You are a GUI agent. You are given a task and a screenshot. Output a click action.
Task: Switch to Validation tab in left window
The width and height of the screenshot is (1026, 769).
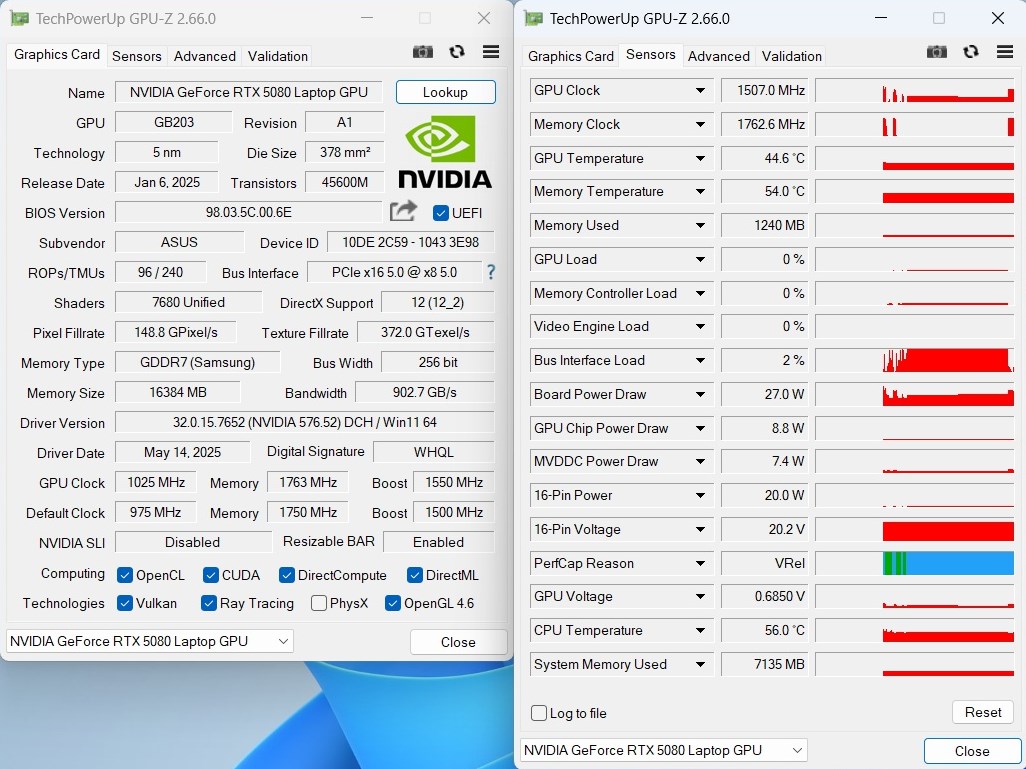[x=277, y=56]
